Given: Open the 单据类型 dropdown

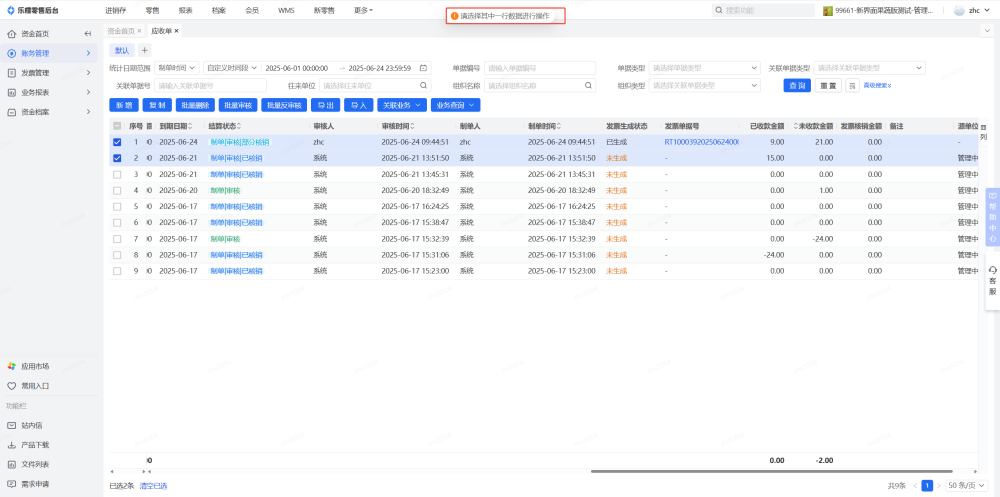Looking at the screenshot, I should [705, 68].
